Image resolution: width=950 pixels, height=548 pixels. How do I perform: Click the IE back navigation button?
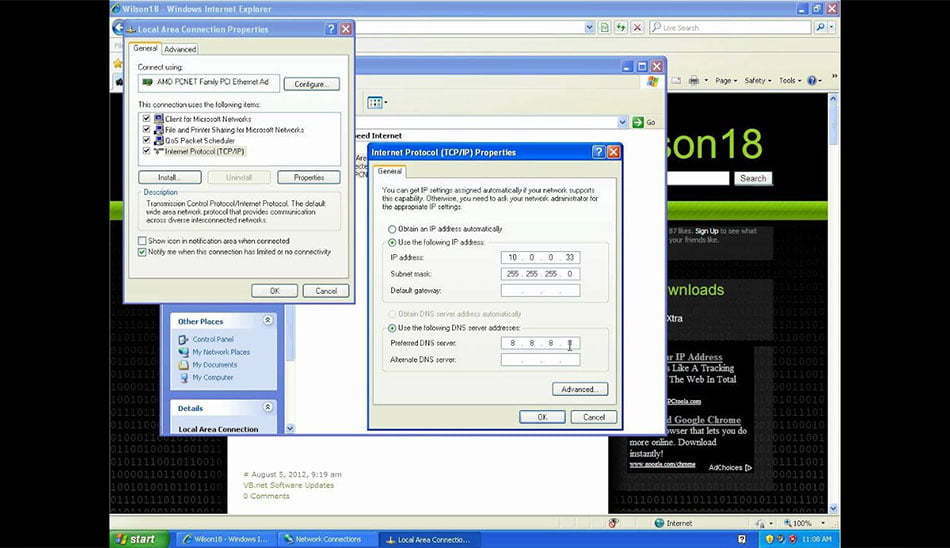(118, 27)
